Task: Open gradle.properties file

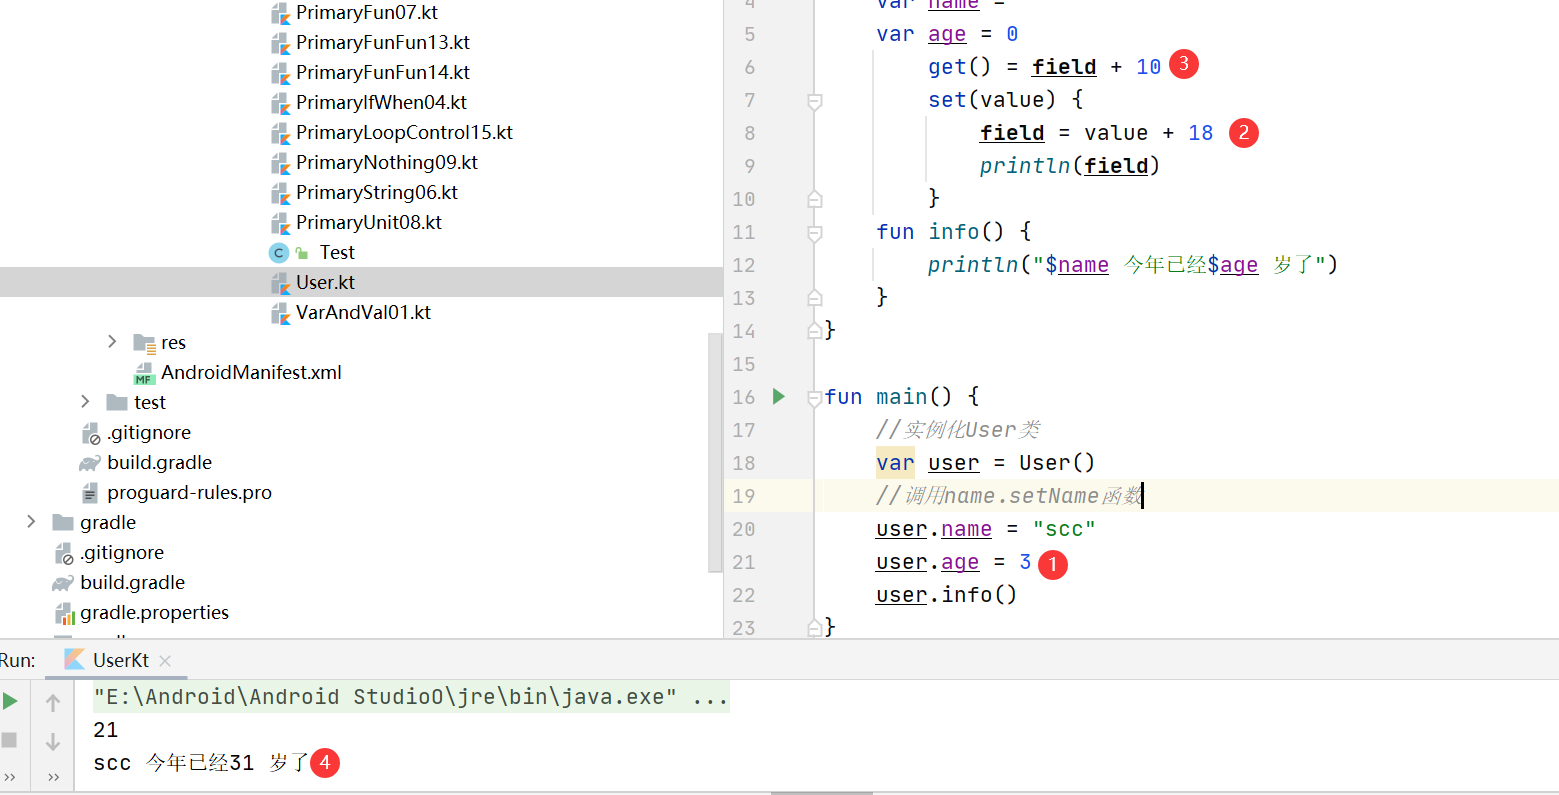Action: click(x=154, y=613)
